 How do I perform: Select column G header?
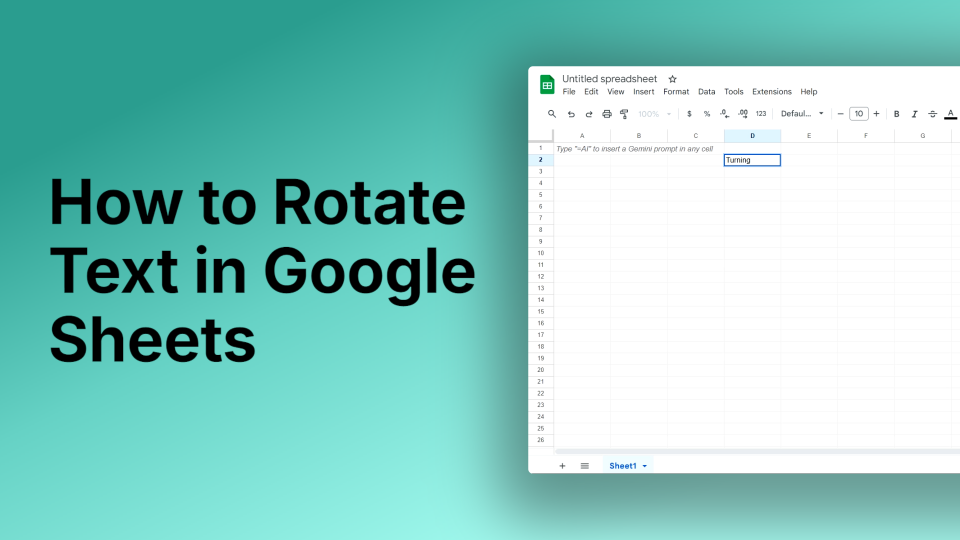923,136
